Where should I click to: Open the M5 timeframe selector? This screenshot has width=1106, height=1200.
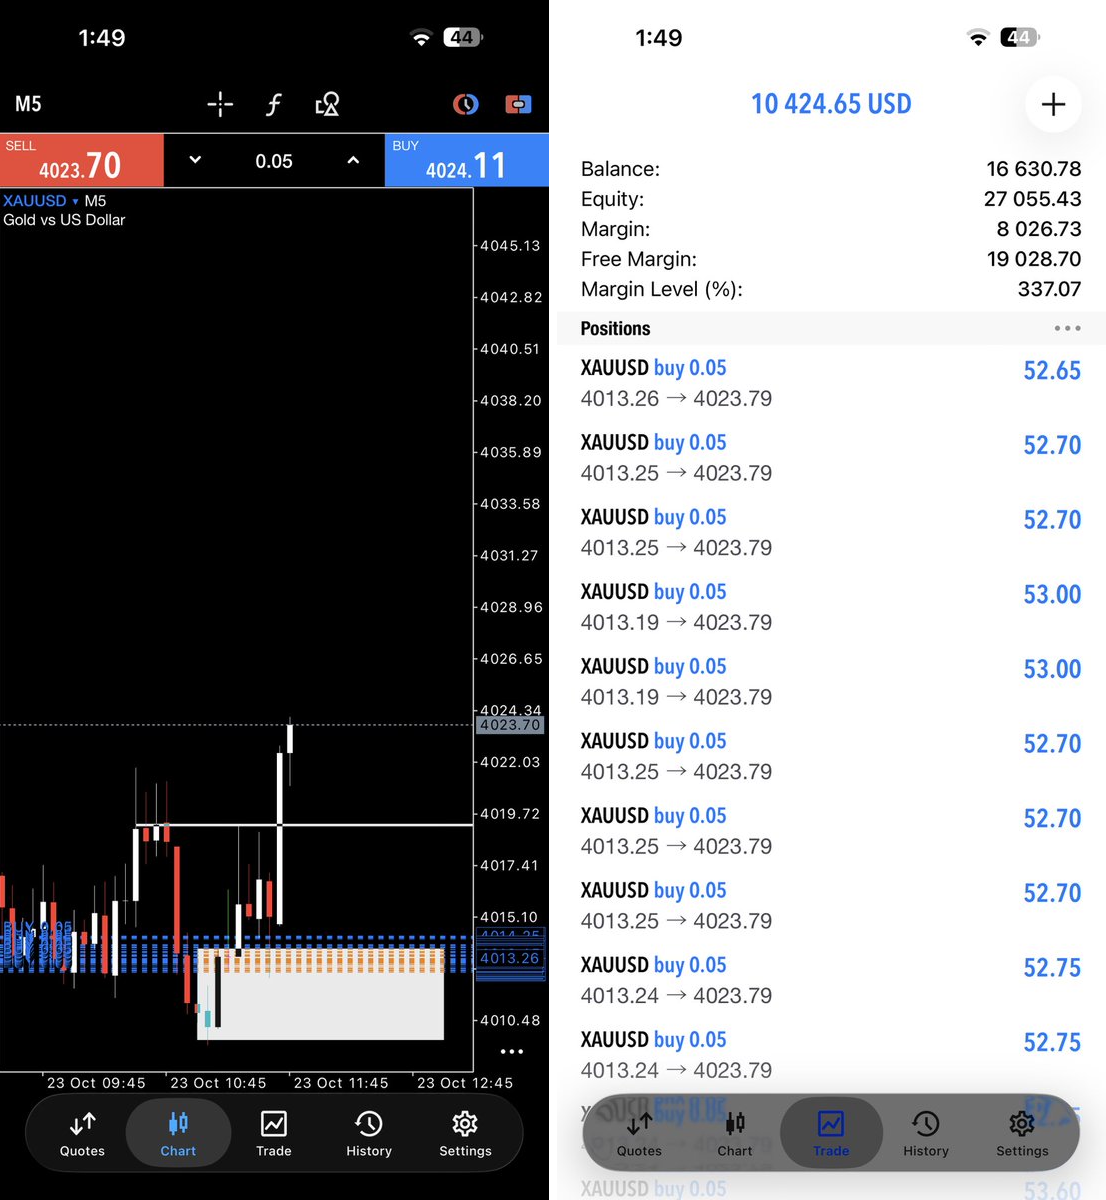[28, 104]
